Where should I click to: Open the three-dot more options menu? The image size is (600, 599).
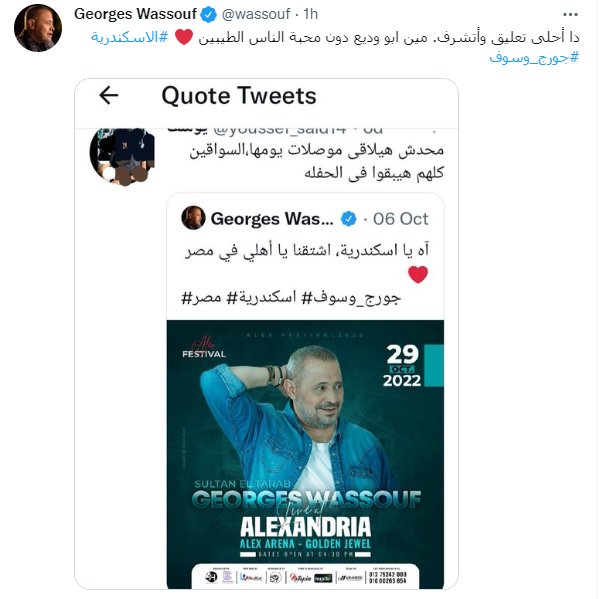(x=570, y=15)
